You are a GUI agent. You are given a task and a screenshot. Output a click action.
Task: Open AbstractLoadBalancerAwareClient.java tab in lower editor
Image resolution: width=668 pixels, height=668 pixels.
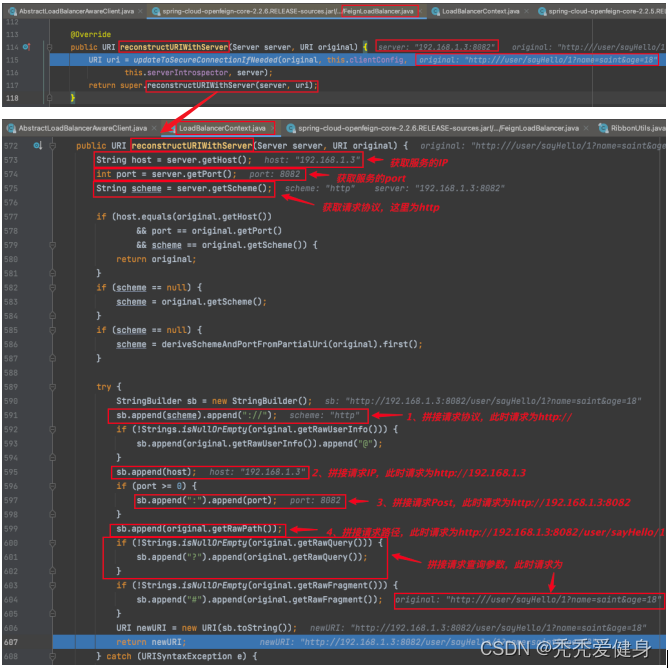tap(82, 128)
